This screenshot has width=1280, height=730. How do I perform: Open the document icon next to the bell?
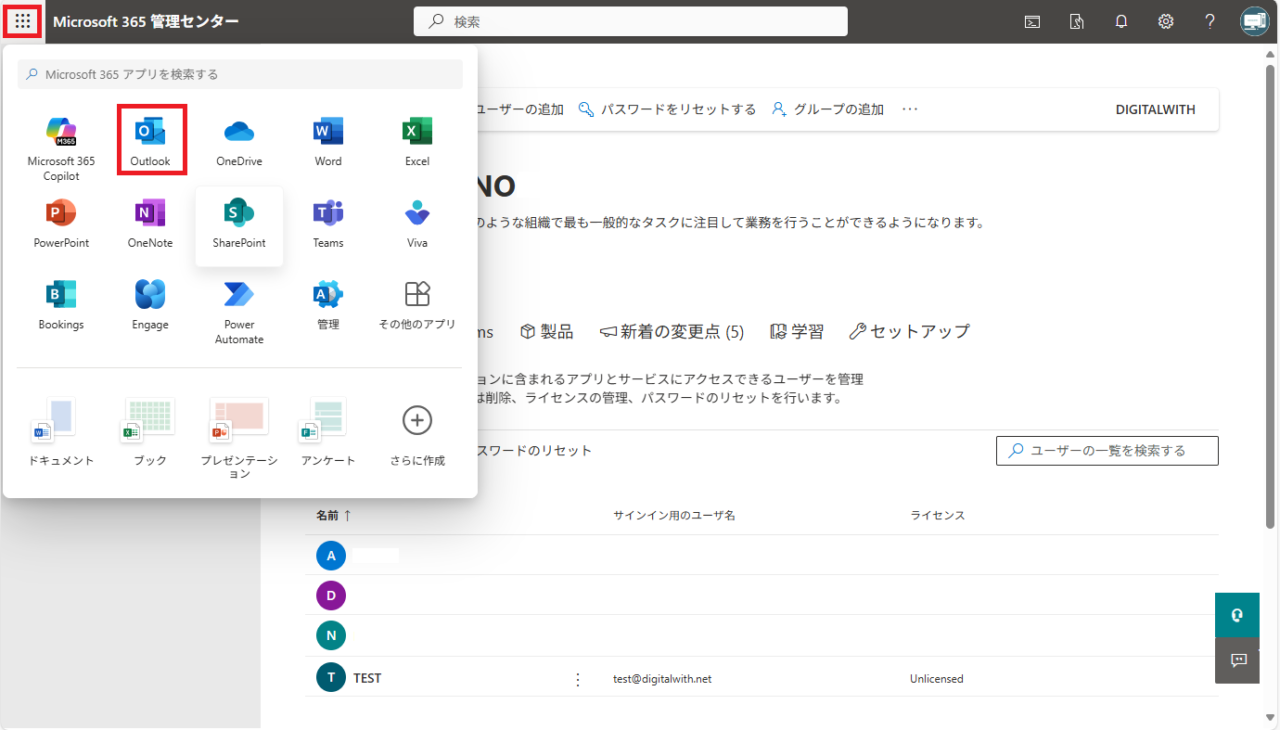[1077, 21]
